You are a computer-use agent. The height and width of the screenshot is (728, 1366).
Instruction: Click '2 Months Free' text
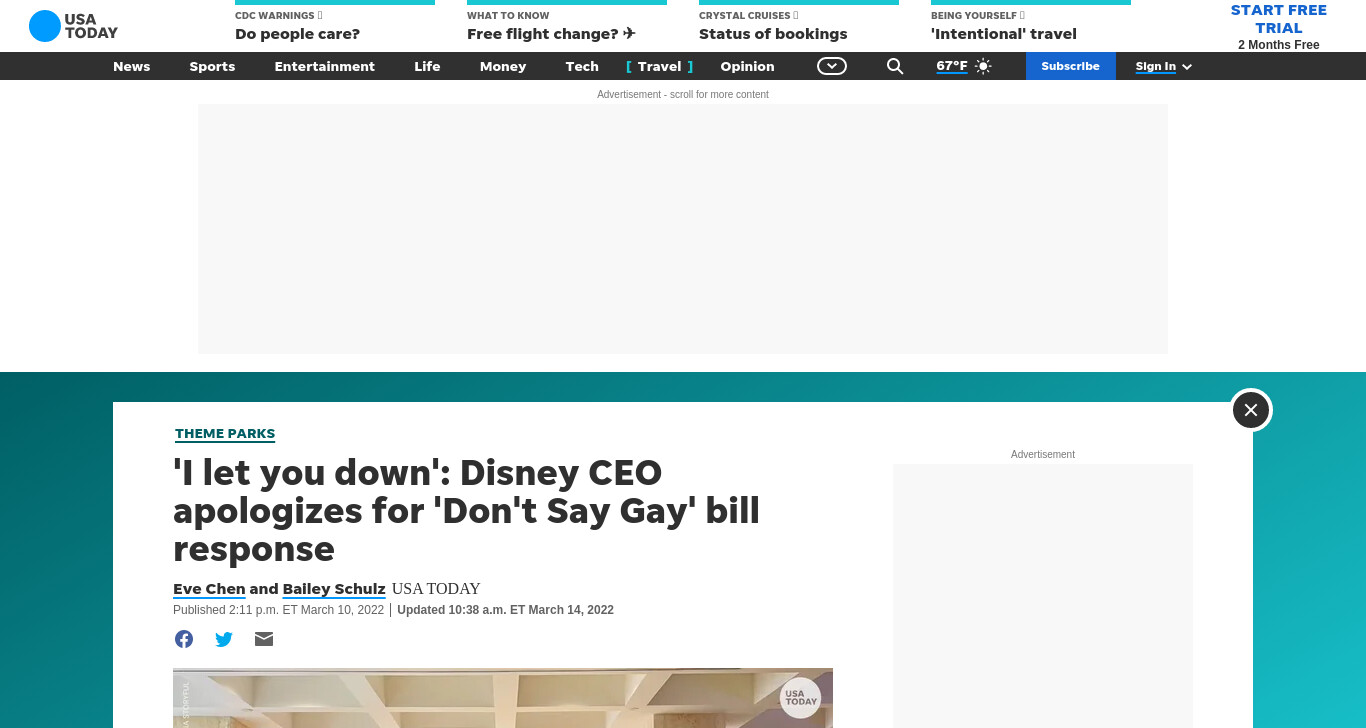pyautogui.click(x=1278, y=45)
